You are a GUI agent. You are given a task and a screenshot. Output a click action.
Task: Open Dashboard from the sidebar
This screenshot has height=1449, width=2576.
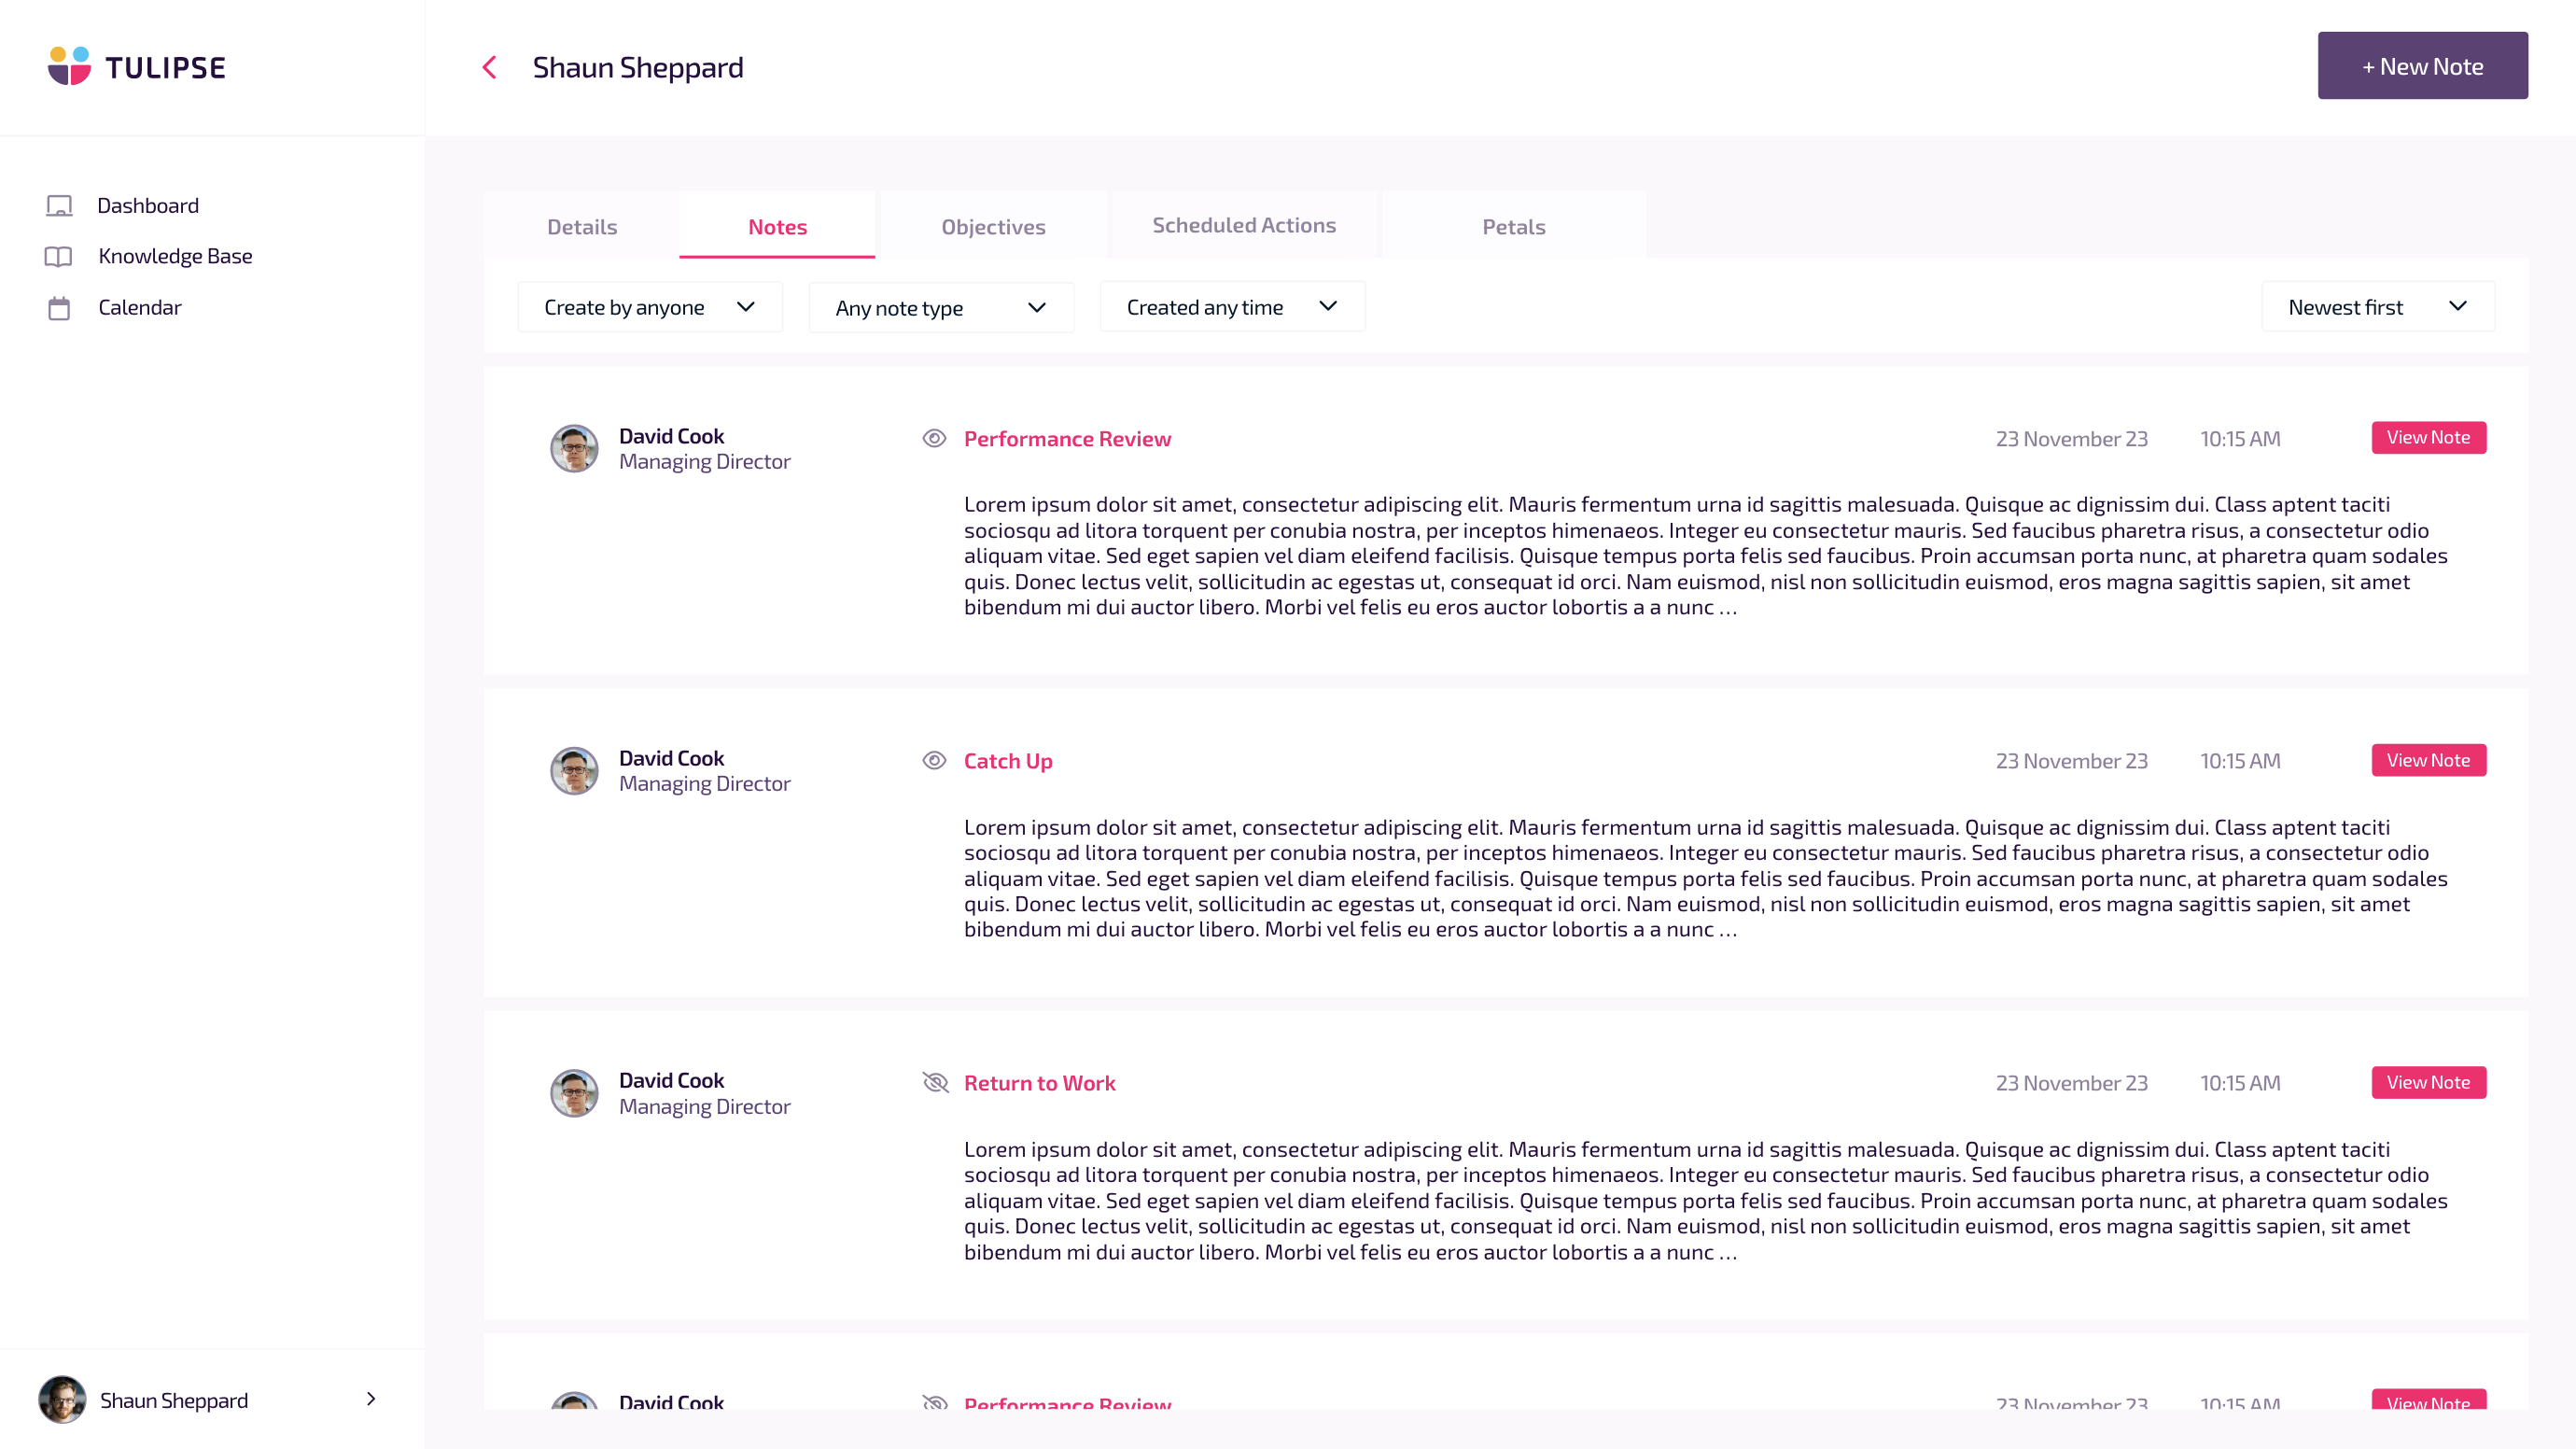(x=148, y=205)
